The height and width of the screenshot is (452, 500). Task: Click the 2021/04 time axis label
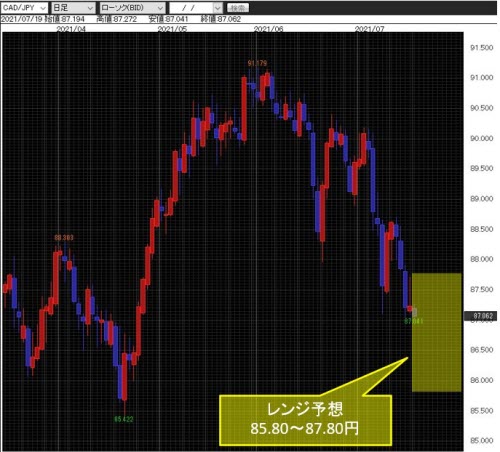[71, 29]
